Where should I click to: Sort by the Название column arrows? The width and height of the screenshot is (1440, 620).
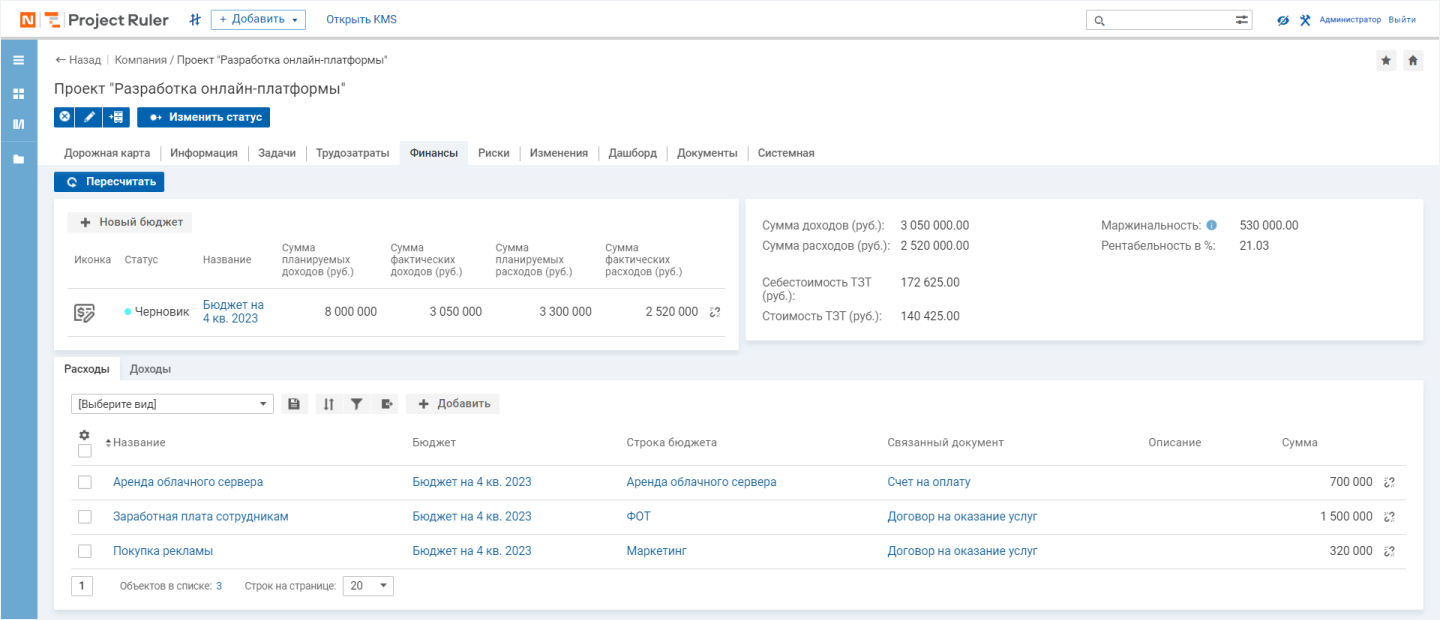(108, 443)
